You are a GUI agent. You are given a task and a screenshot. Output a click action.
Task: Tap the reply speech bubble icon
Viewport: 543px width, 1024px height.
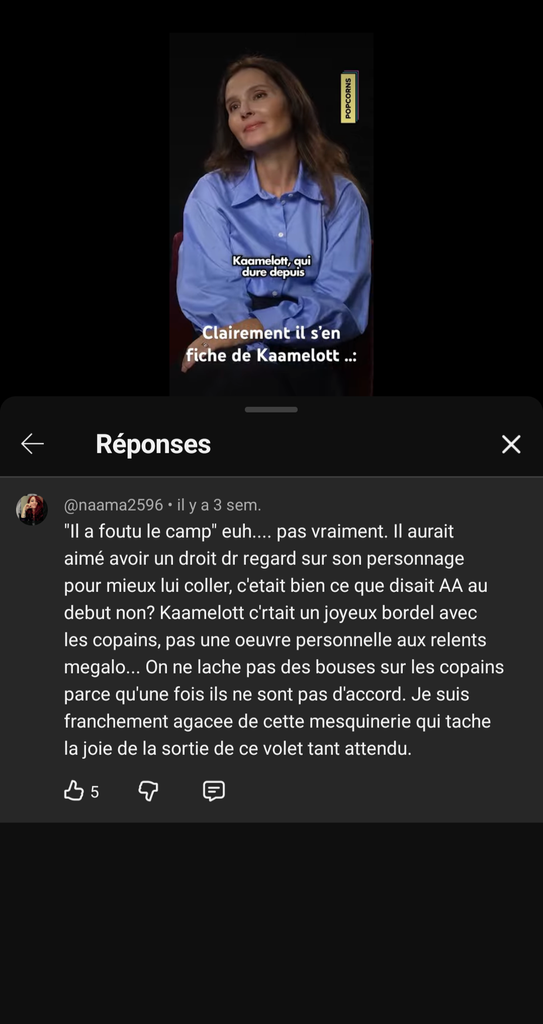point(214,791)
